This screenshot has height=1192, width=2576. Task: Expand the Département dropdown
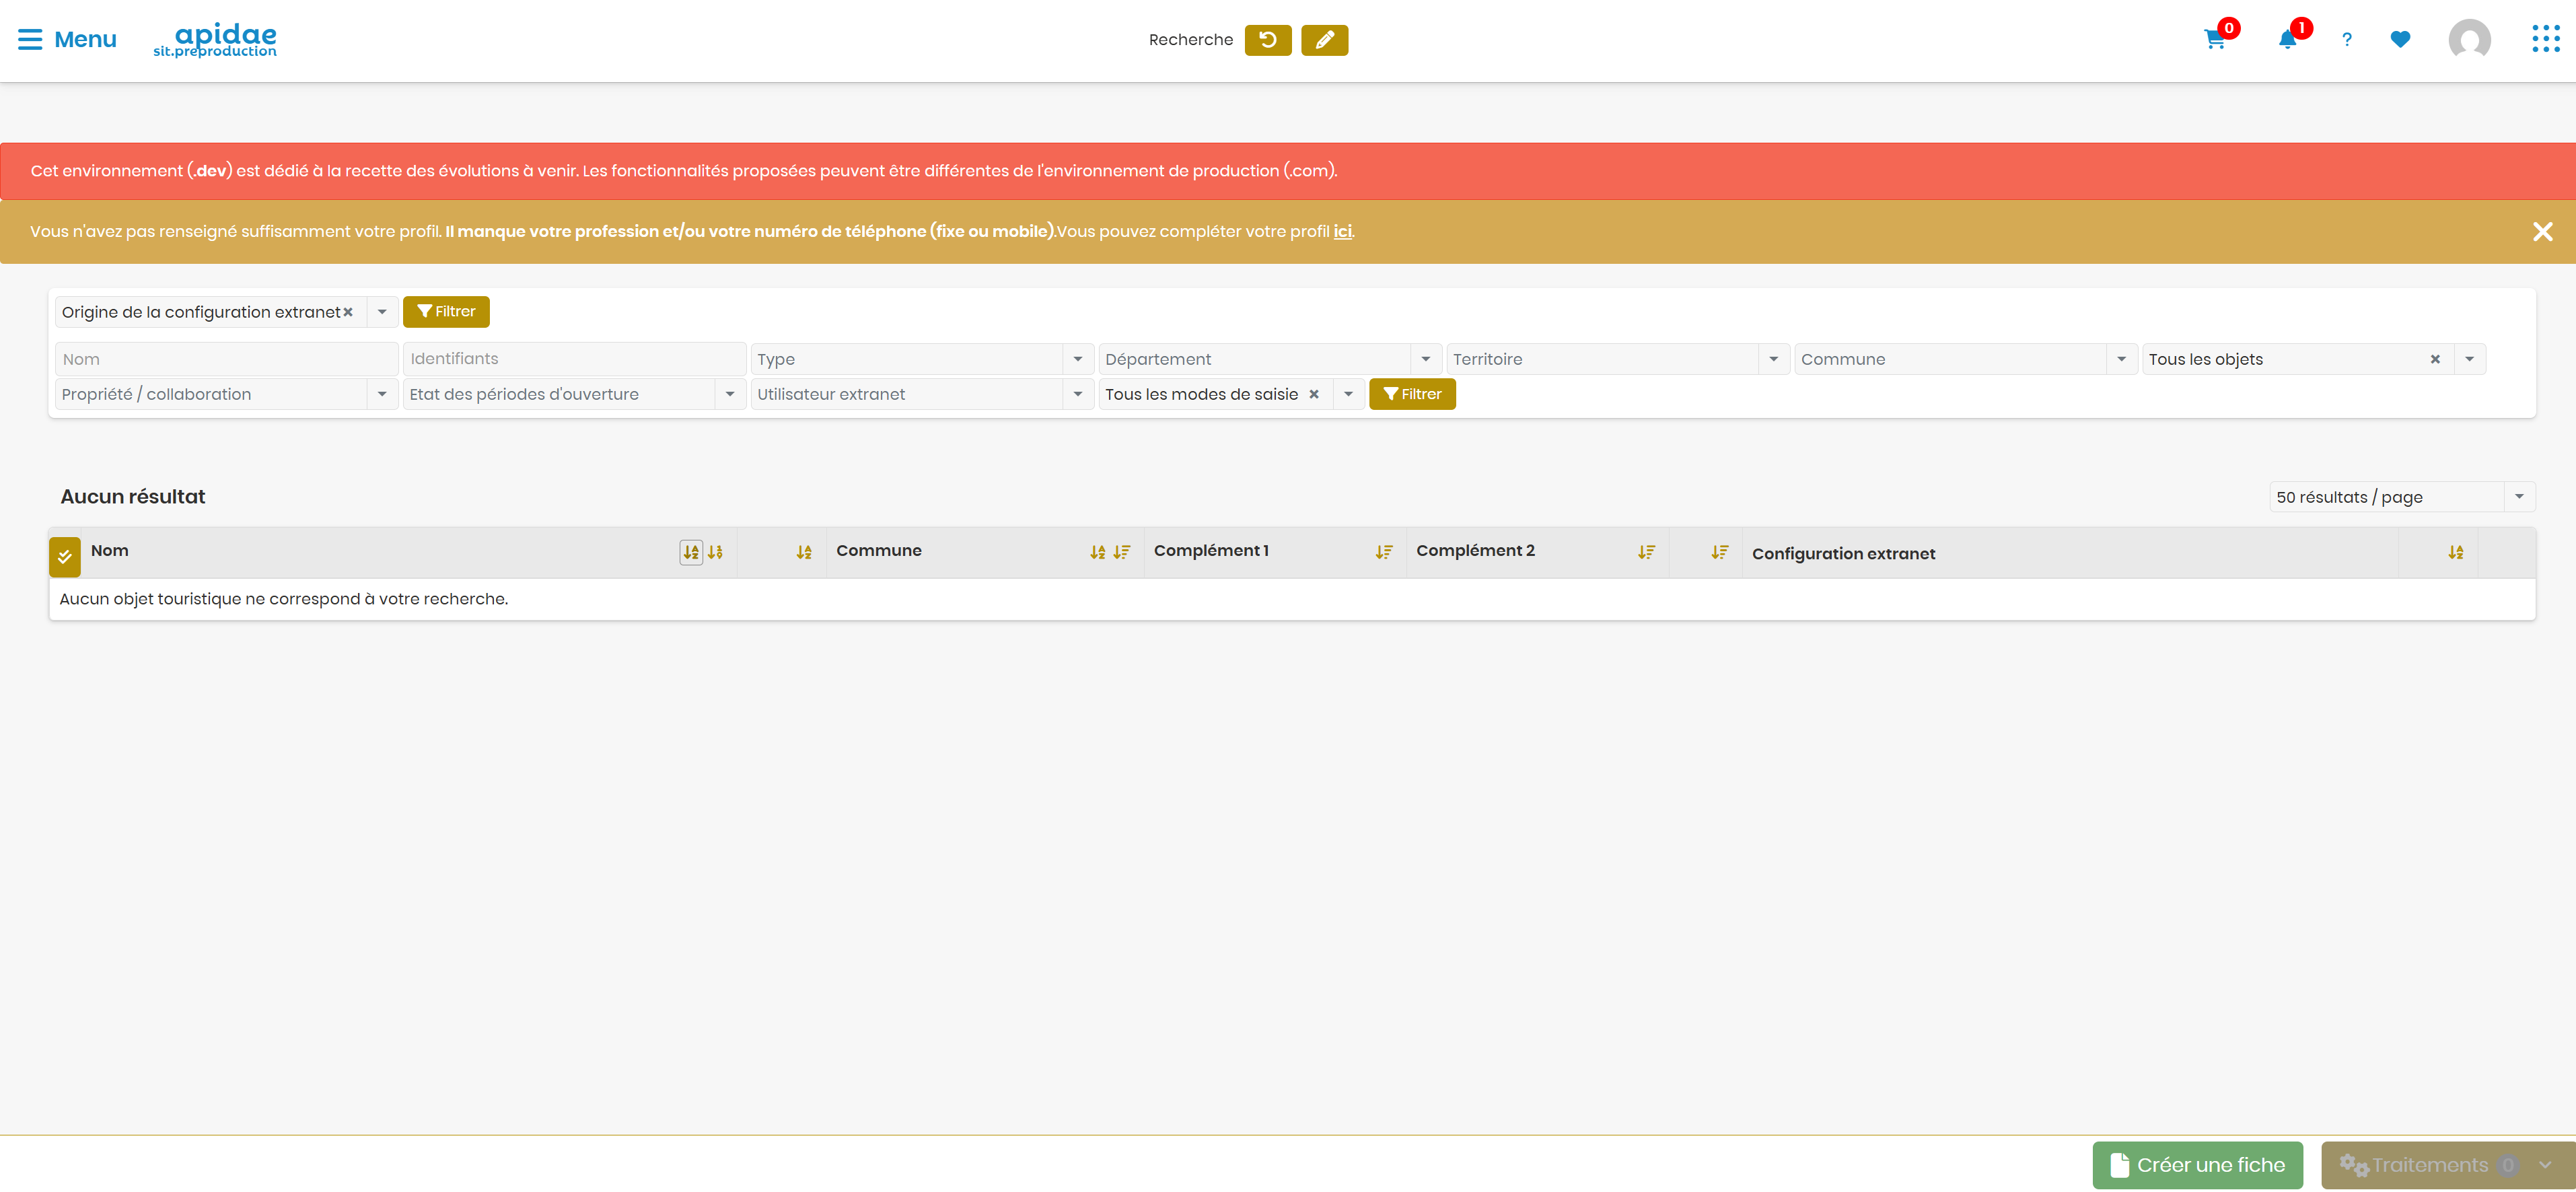tap(1425, 359)
